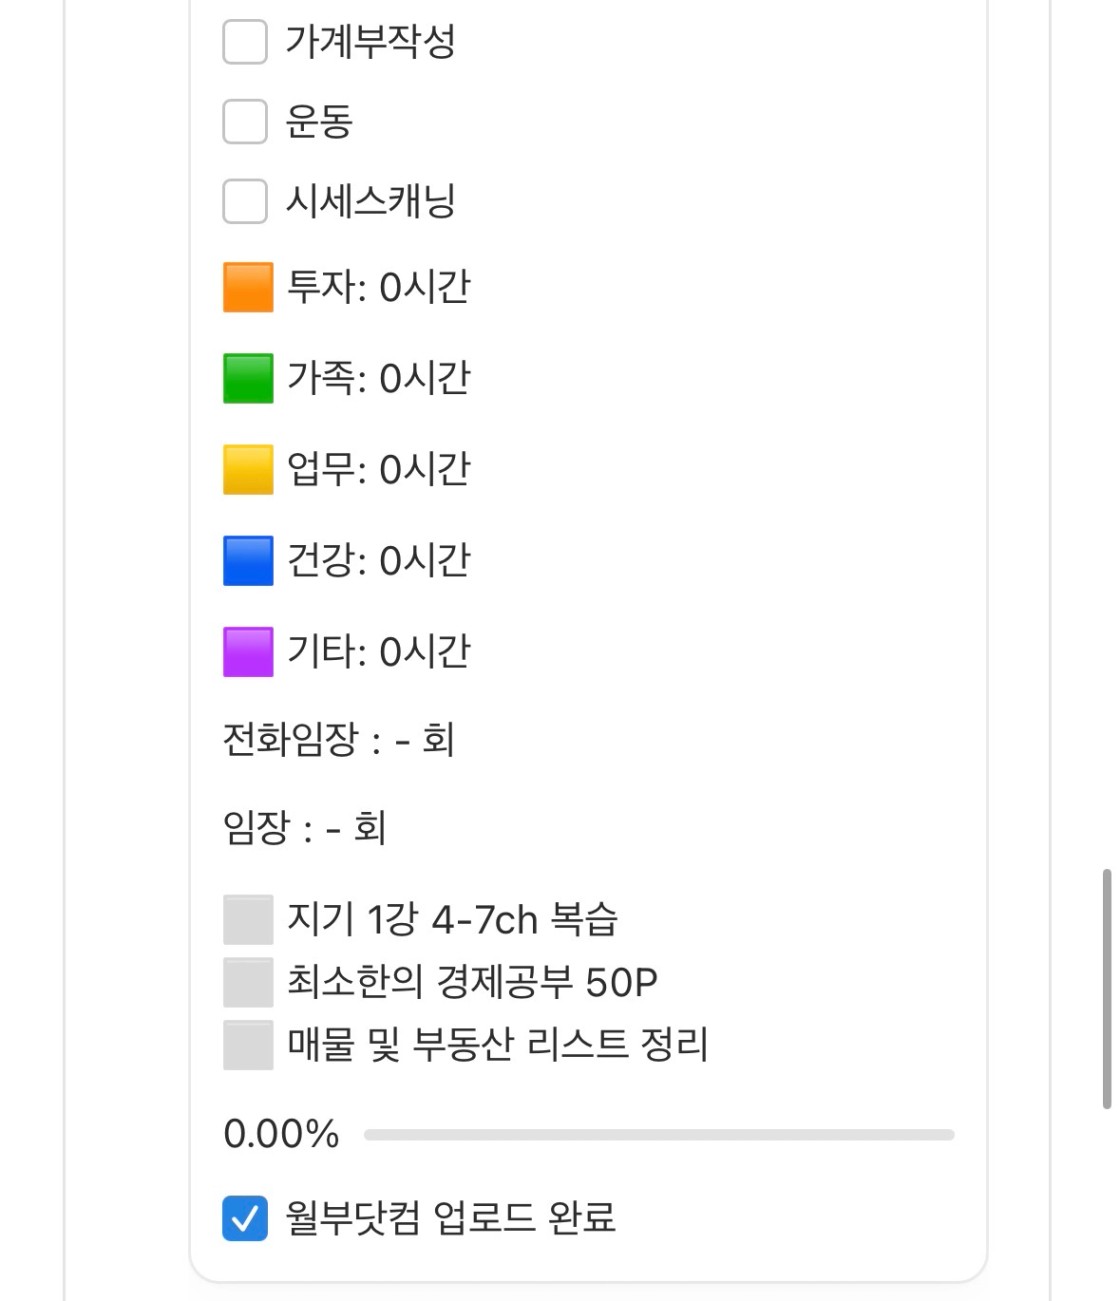Check gray box for 지기 1강 4-7ch 복습
The height and width of the screenshot is (1301, 1120).
point(248,920)
